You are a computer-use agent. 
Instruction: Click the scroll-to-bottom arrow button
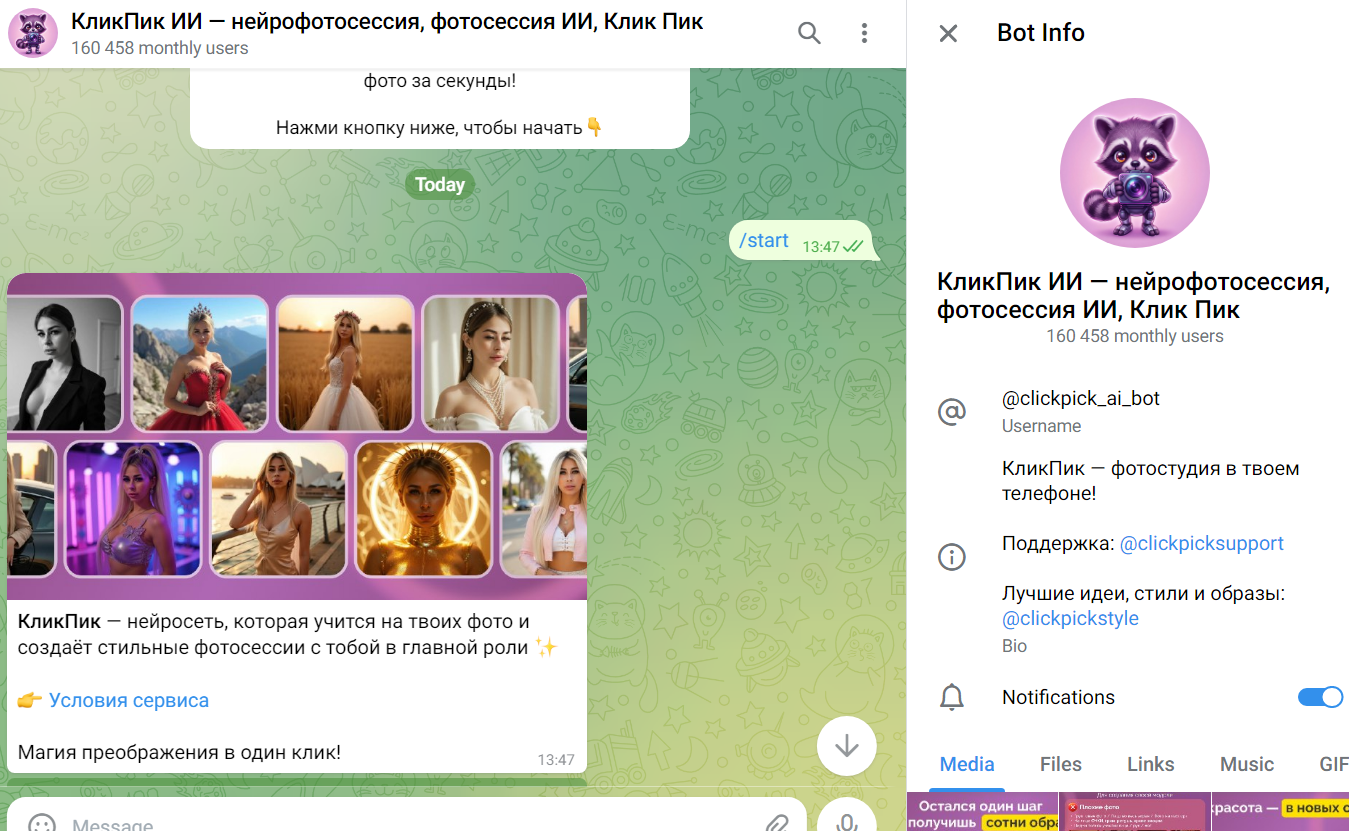(x=846, y=746)
